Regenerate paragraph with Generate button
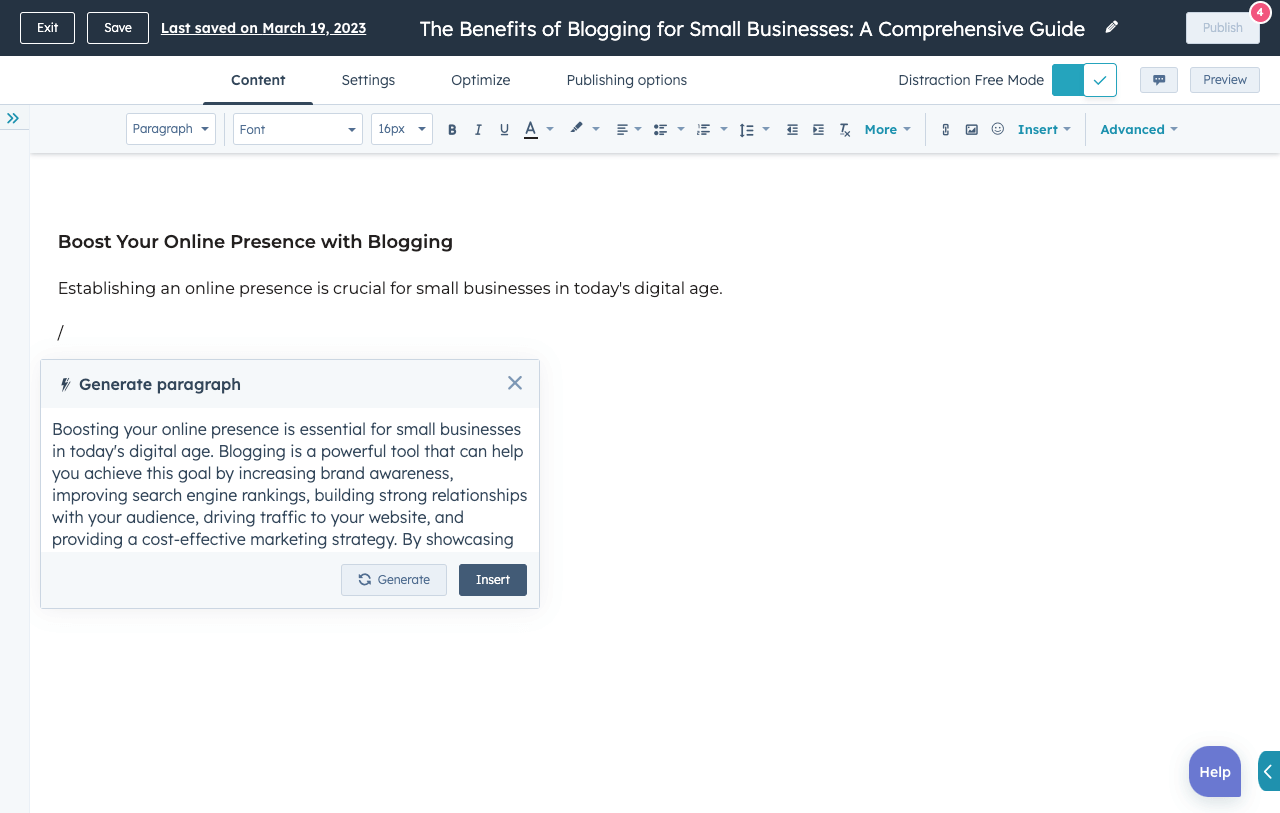1280x813 pixels. click(394, 580)
